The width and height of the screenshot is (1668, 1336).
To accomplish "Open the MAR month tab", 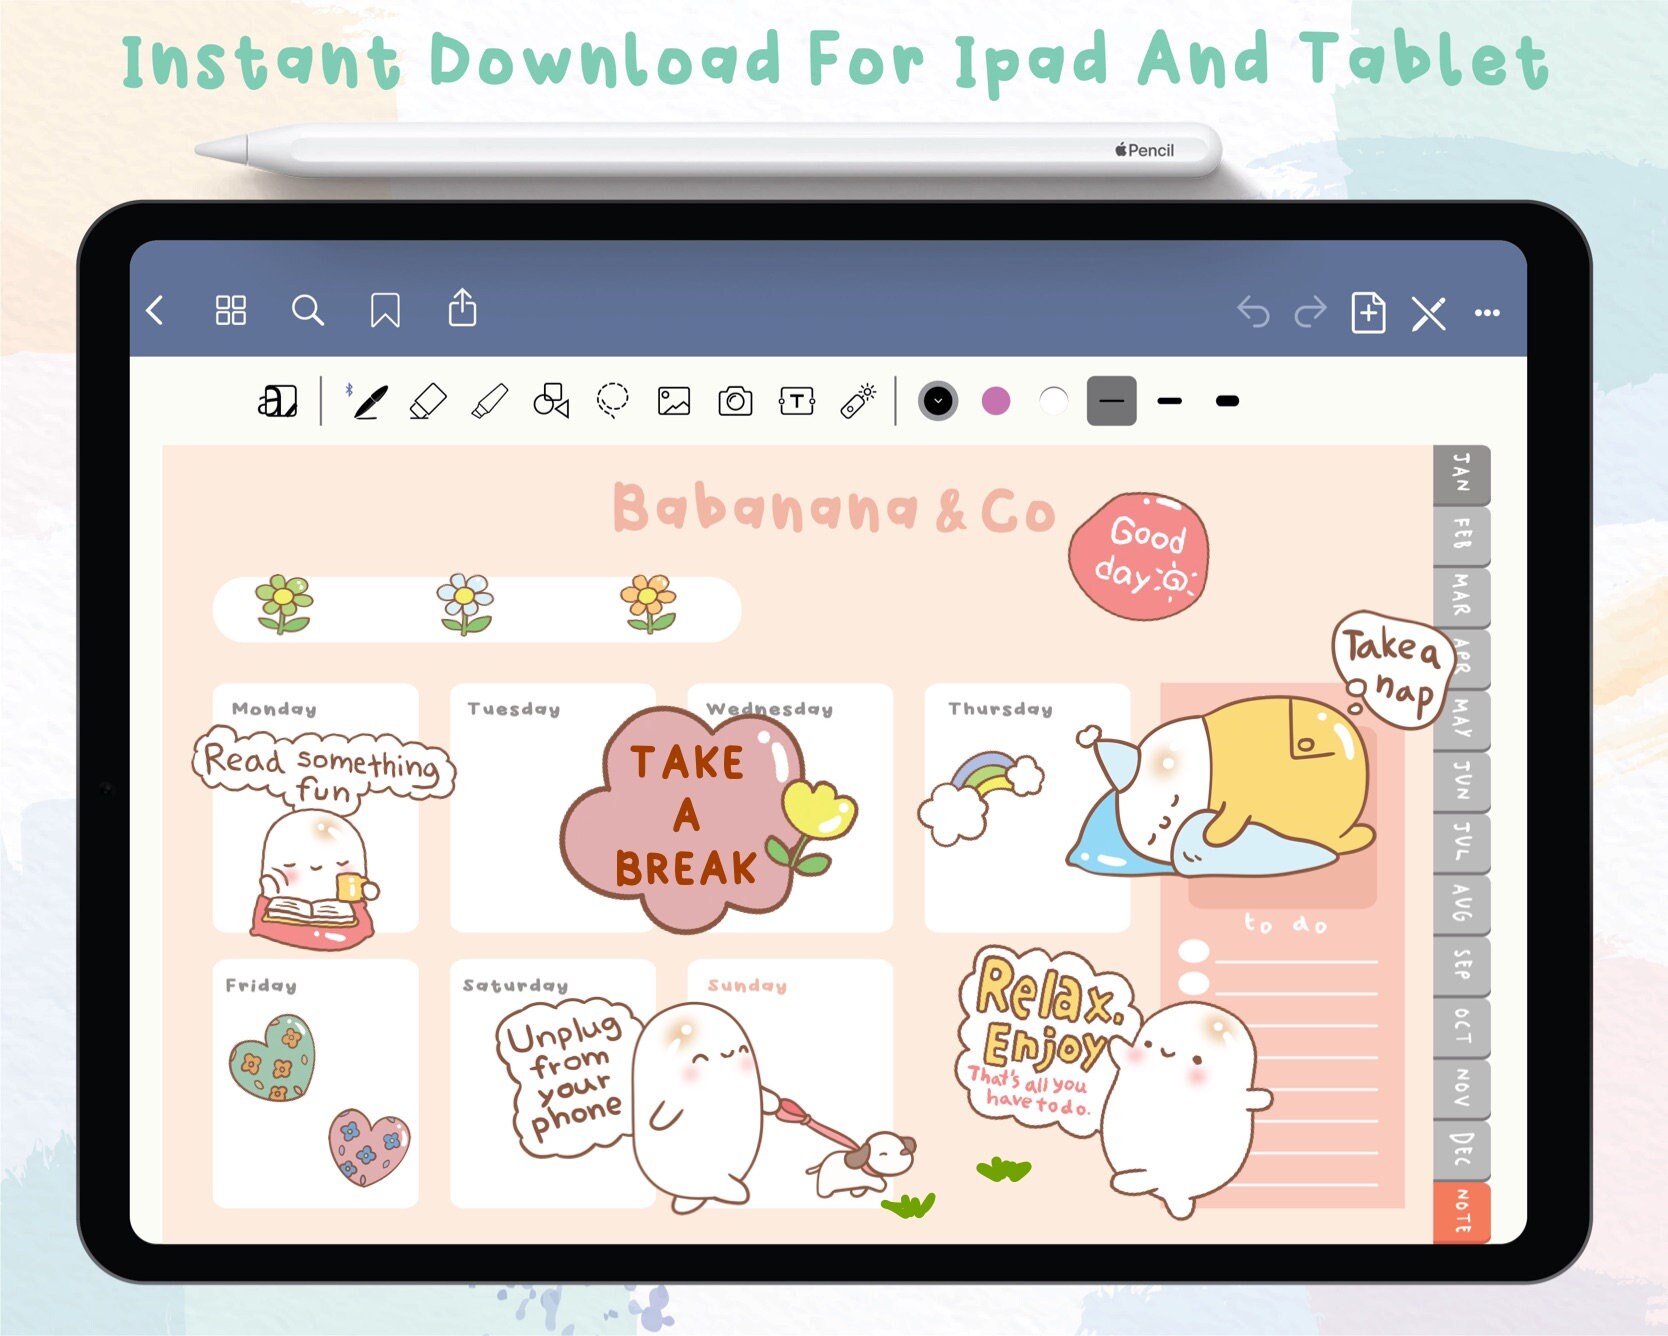I will point(1461,596).
